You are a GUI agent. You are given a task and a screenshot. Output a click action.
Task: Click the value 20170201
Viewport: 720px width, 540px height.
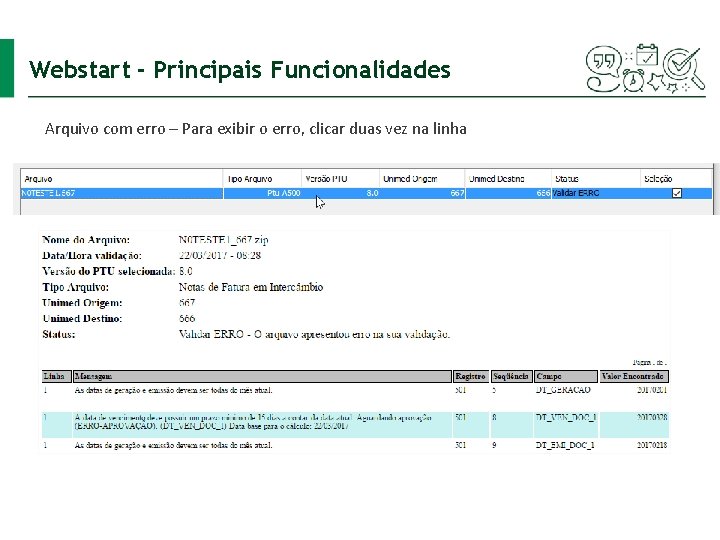tap(652, 390)
